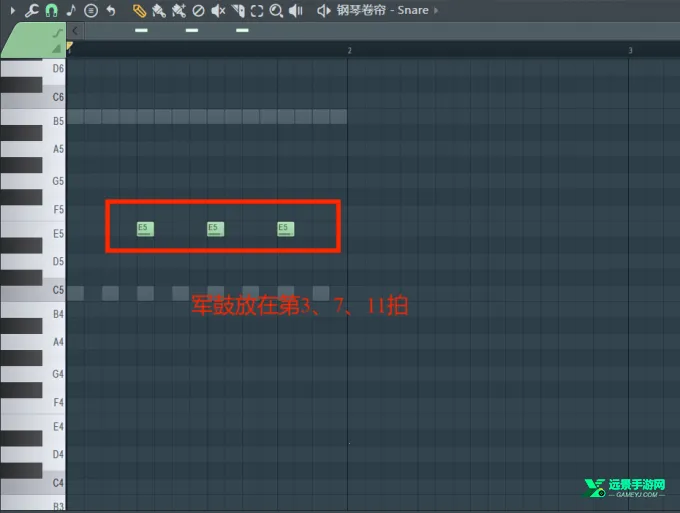The width and height of the screenshot is (680, 513).
Task: Click the E5 piano key
Action: tap(33, 234)
